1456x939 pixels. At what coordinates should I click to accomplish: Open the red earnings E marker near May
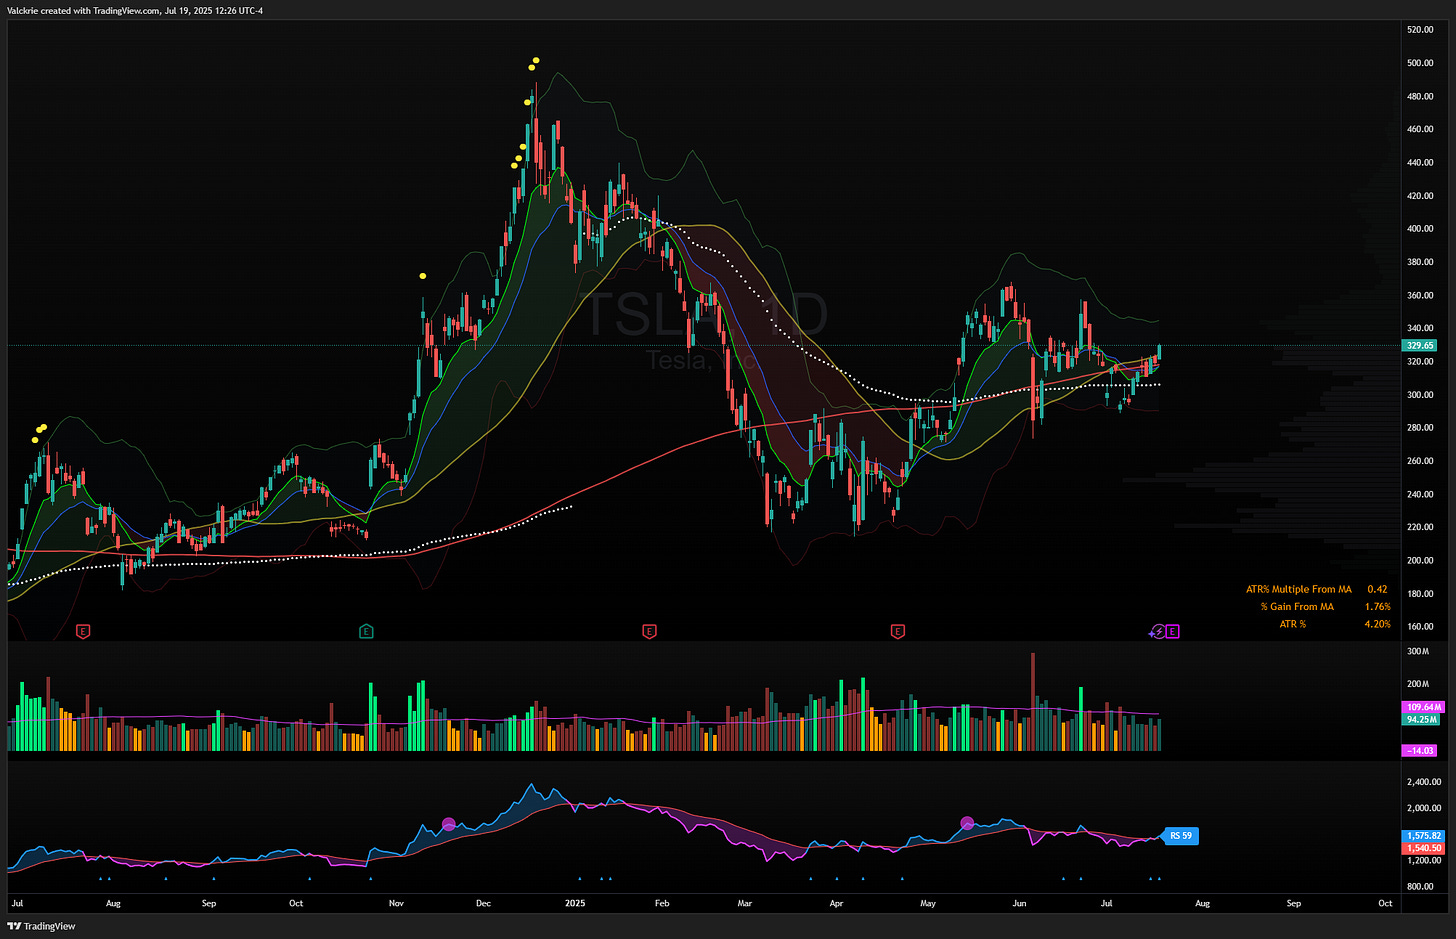[897, 631]
